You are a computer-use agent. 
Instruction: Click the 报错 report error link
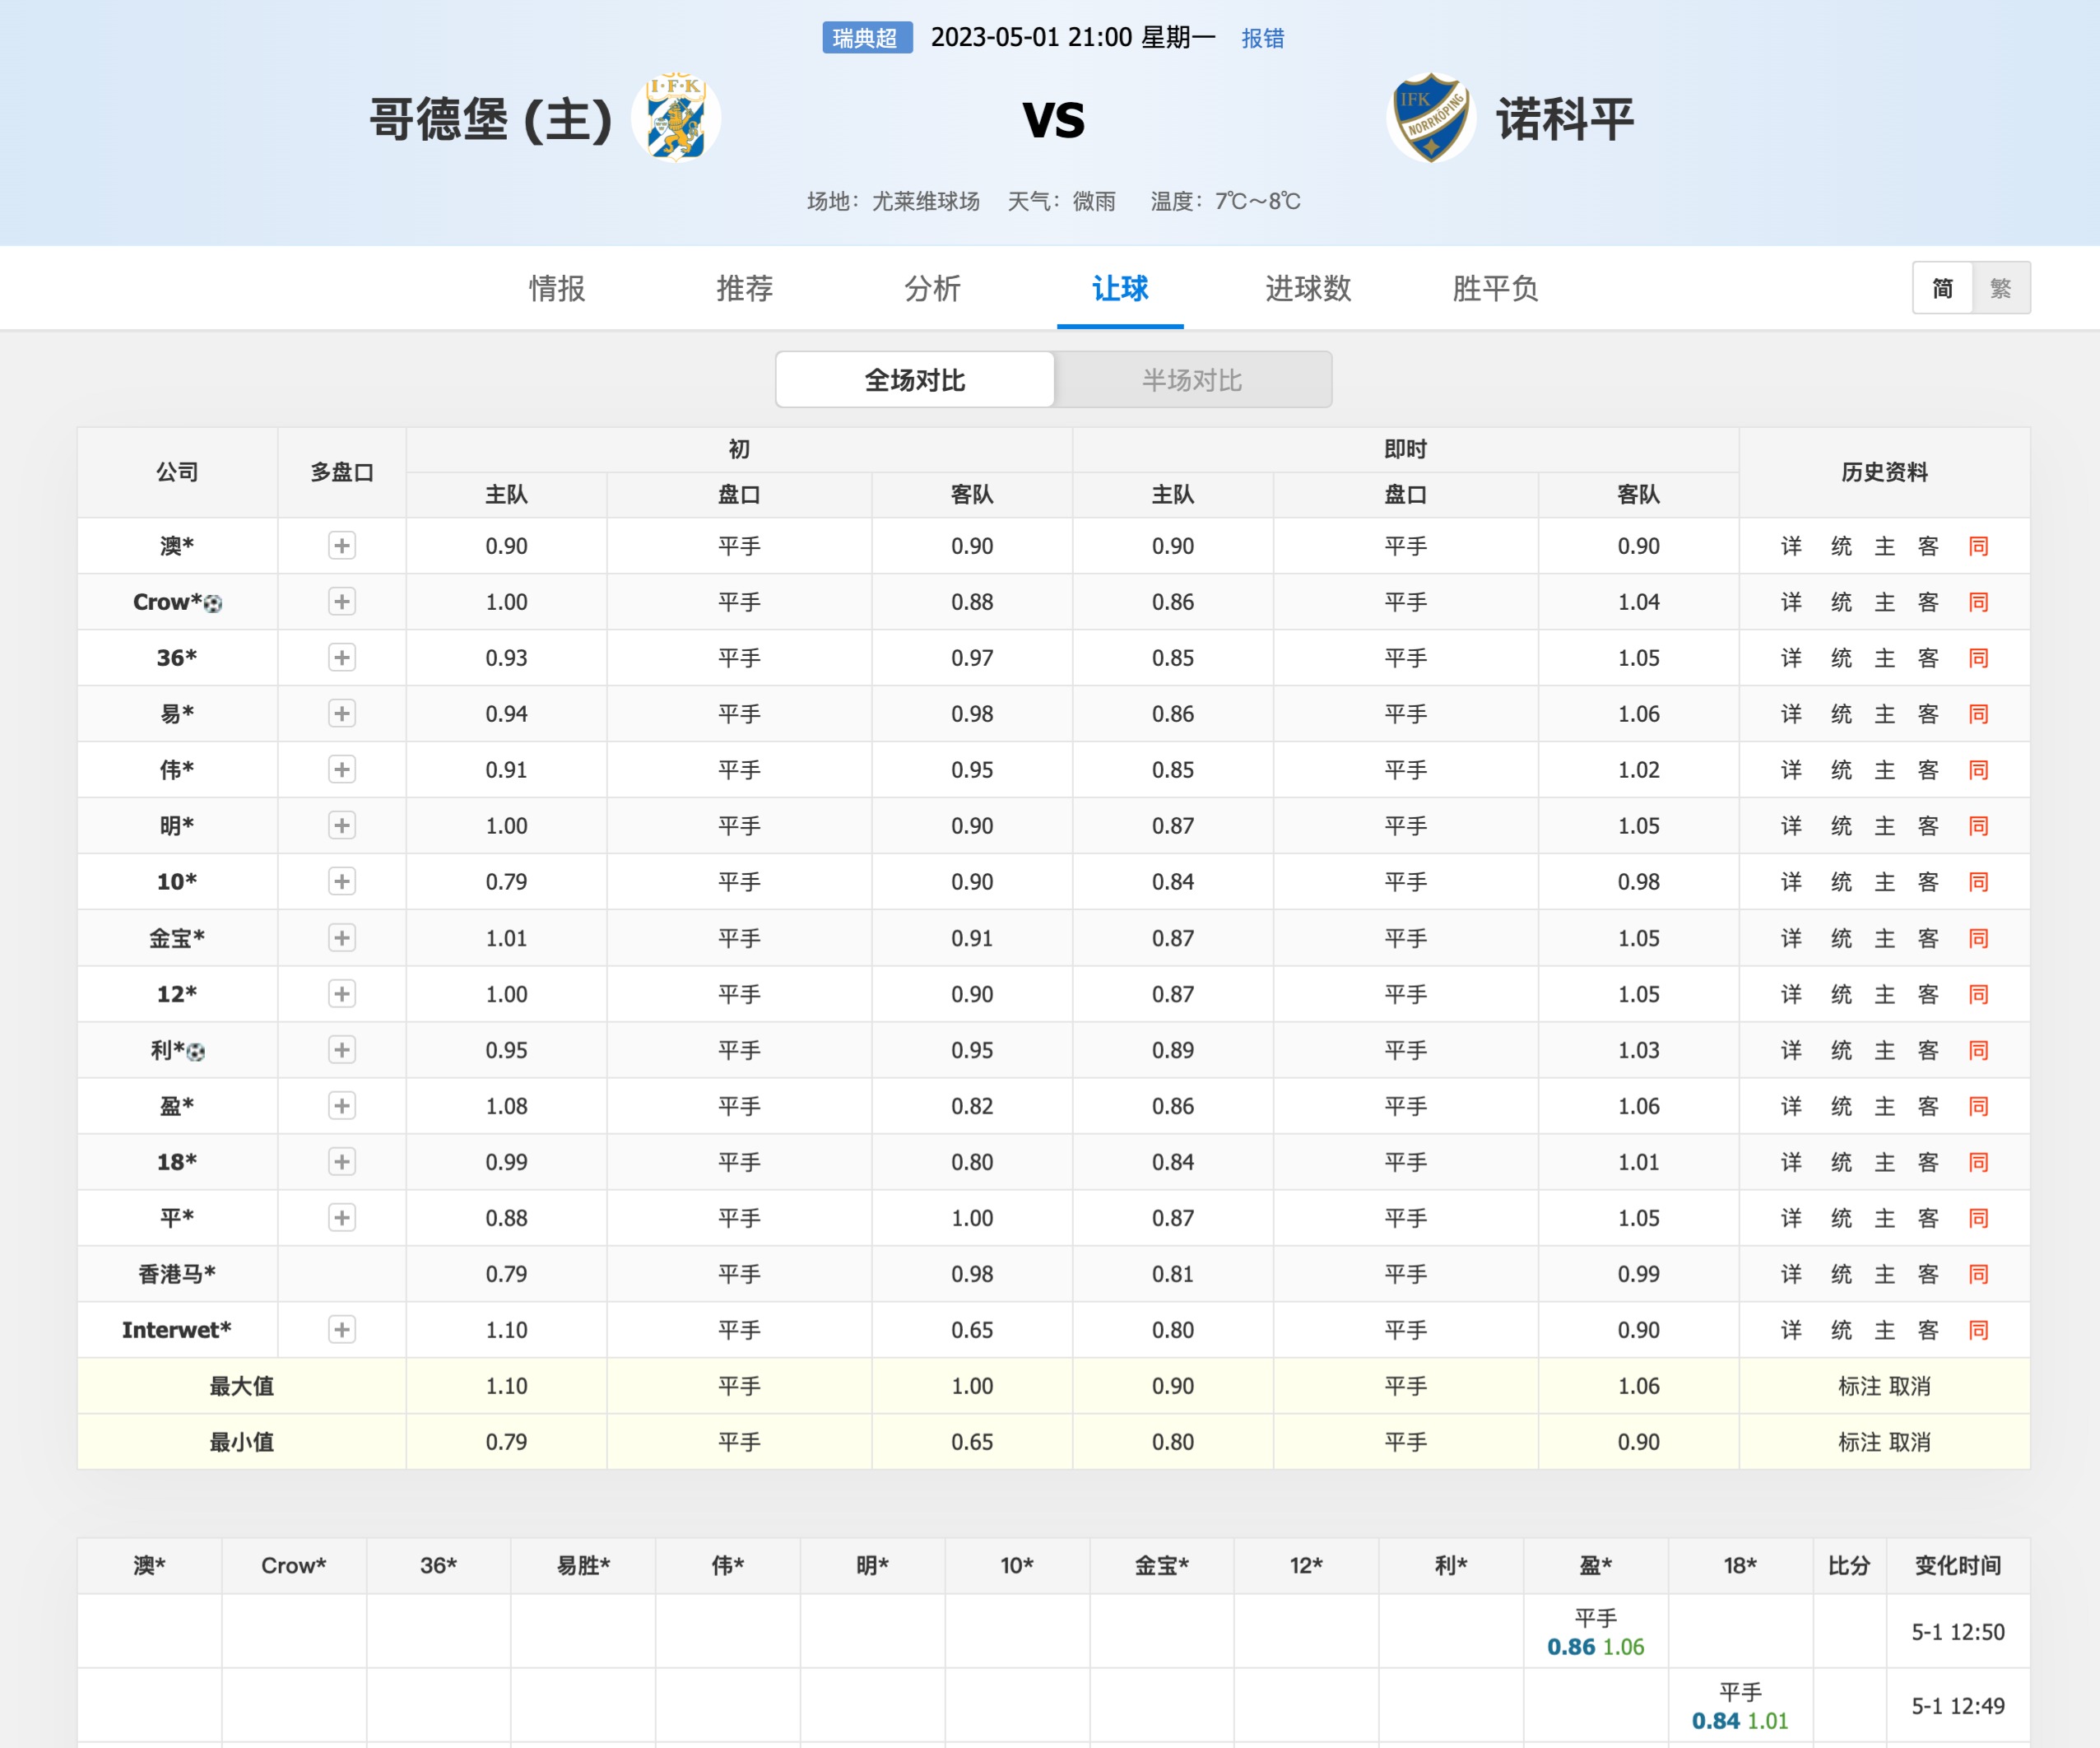pyautogui.click(x=1262, y=38)
